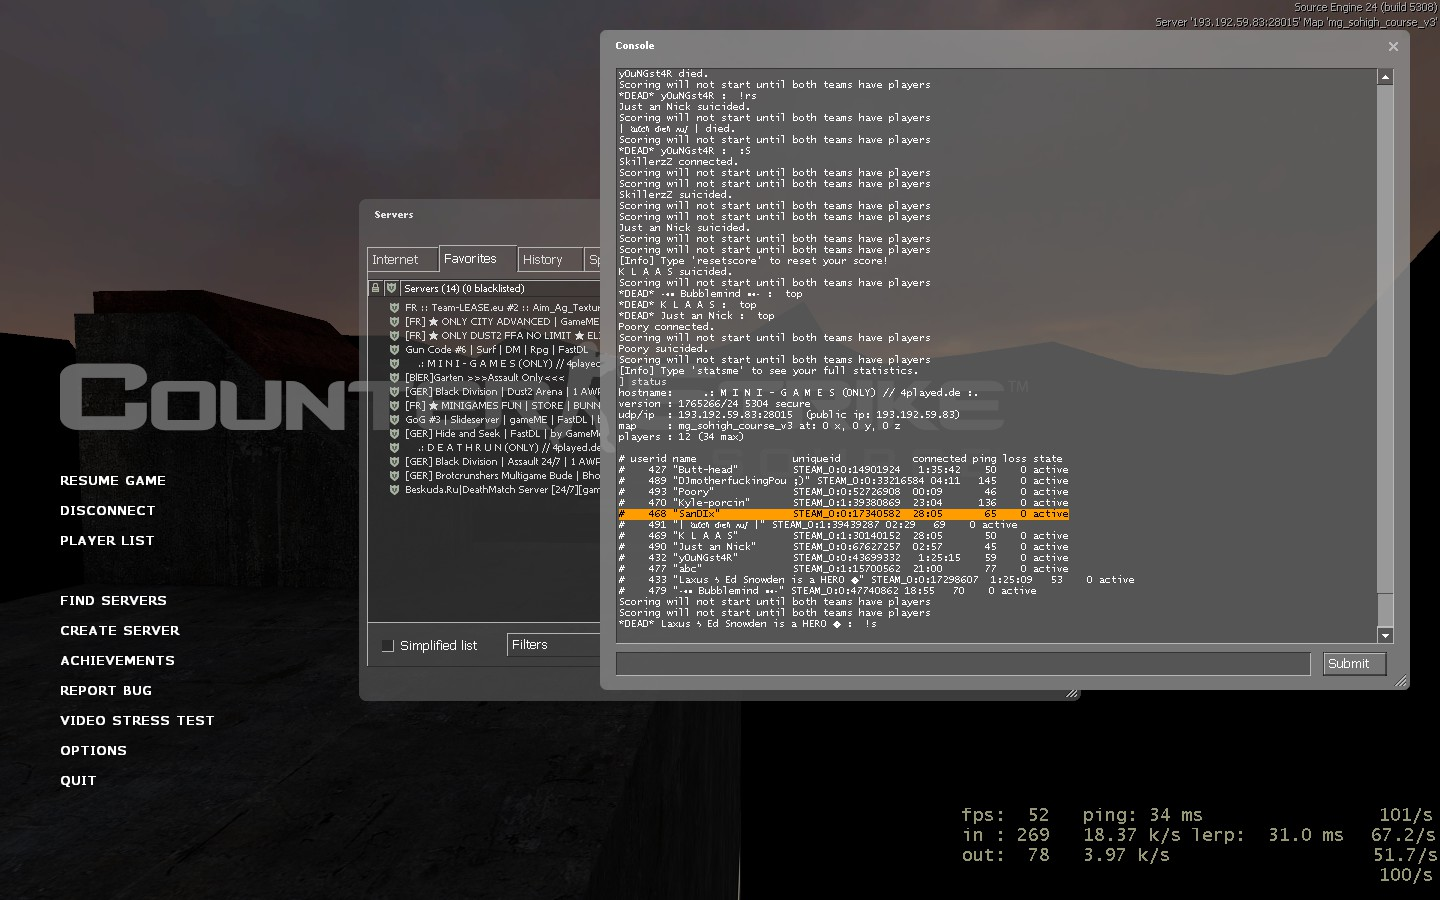Click Resume Game in main menu
This screenshot has width=1440, height=900.
[x=113, y=481]
